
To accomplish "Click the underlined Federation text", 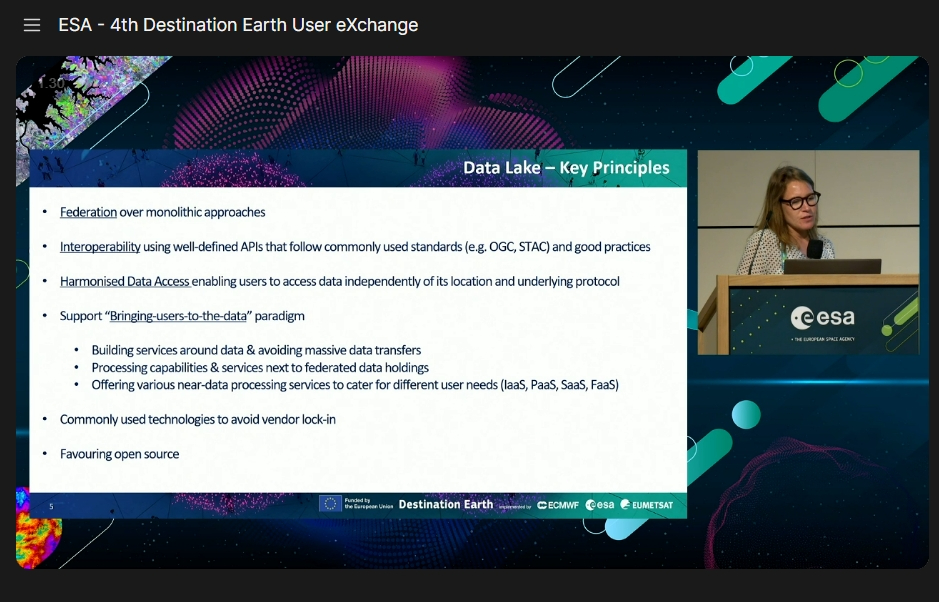I will point(88,212).
